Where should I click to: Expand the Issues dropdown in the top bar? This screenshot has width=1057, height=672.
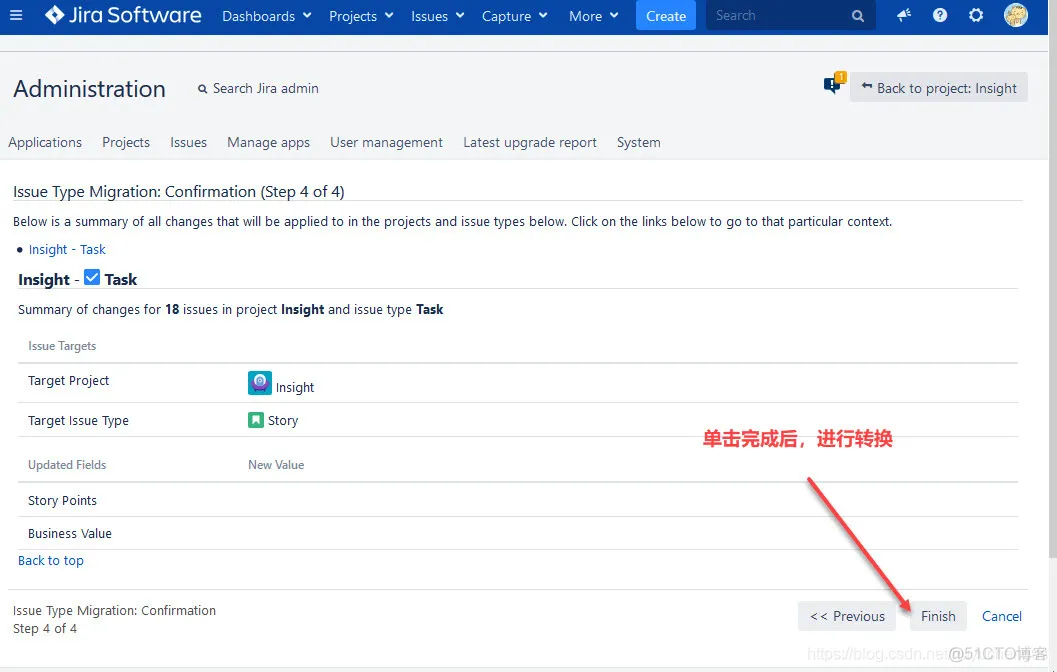tap(437, 16)
